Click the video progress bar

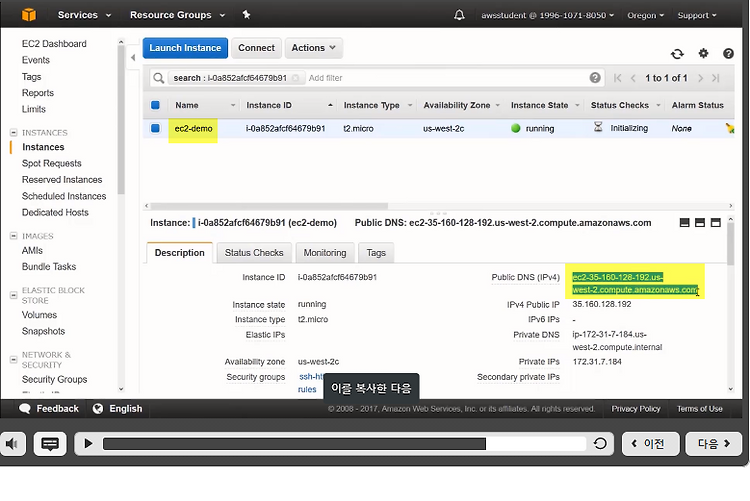[344, 444]
